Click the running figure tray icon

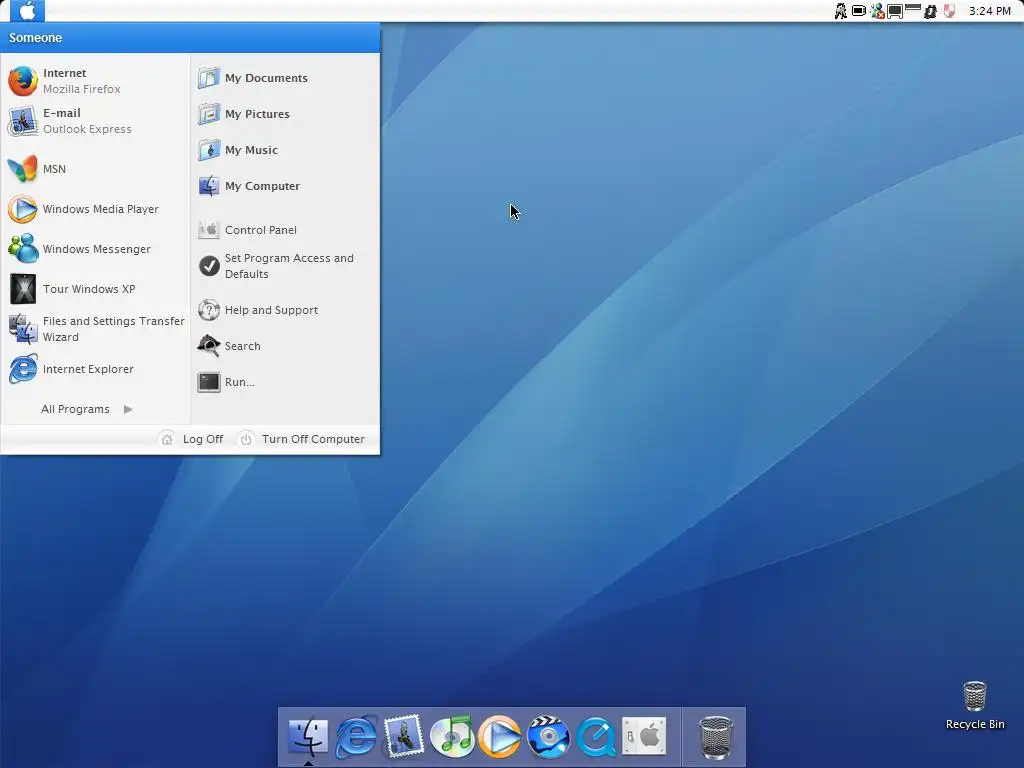tap(841, 10)
